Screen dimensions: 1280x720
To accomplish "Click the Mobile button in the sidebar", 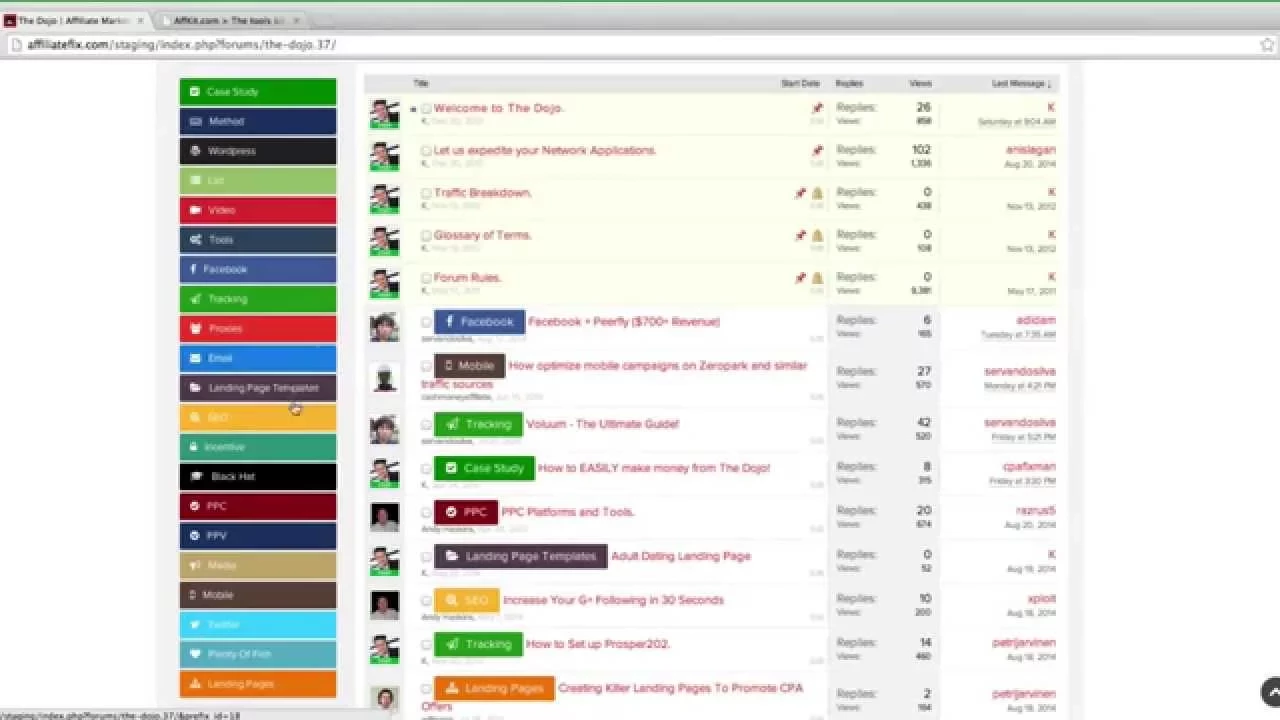I will [x=258, y=595].
